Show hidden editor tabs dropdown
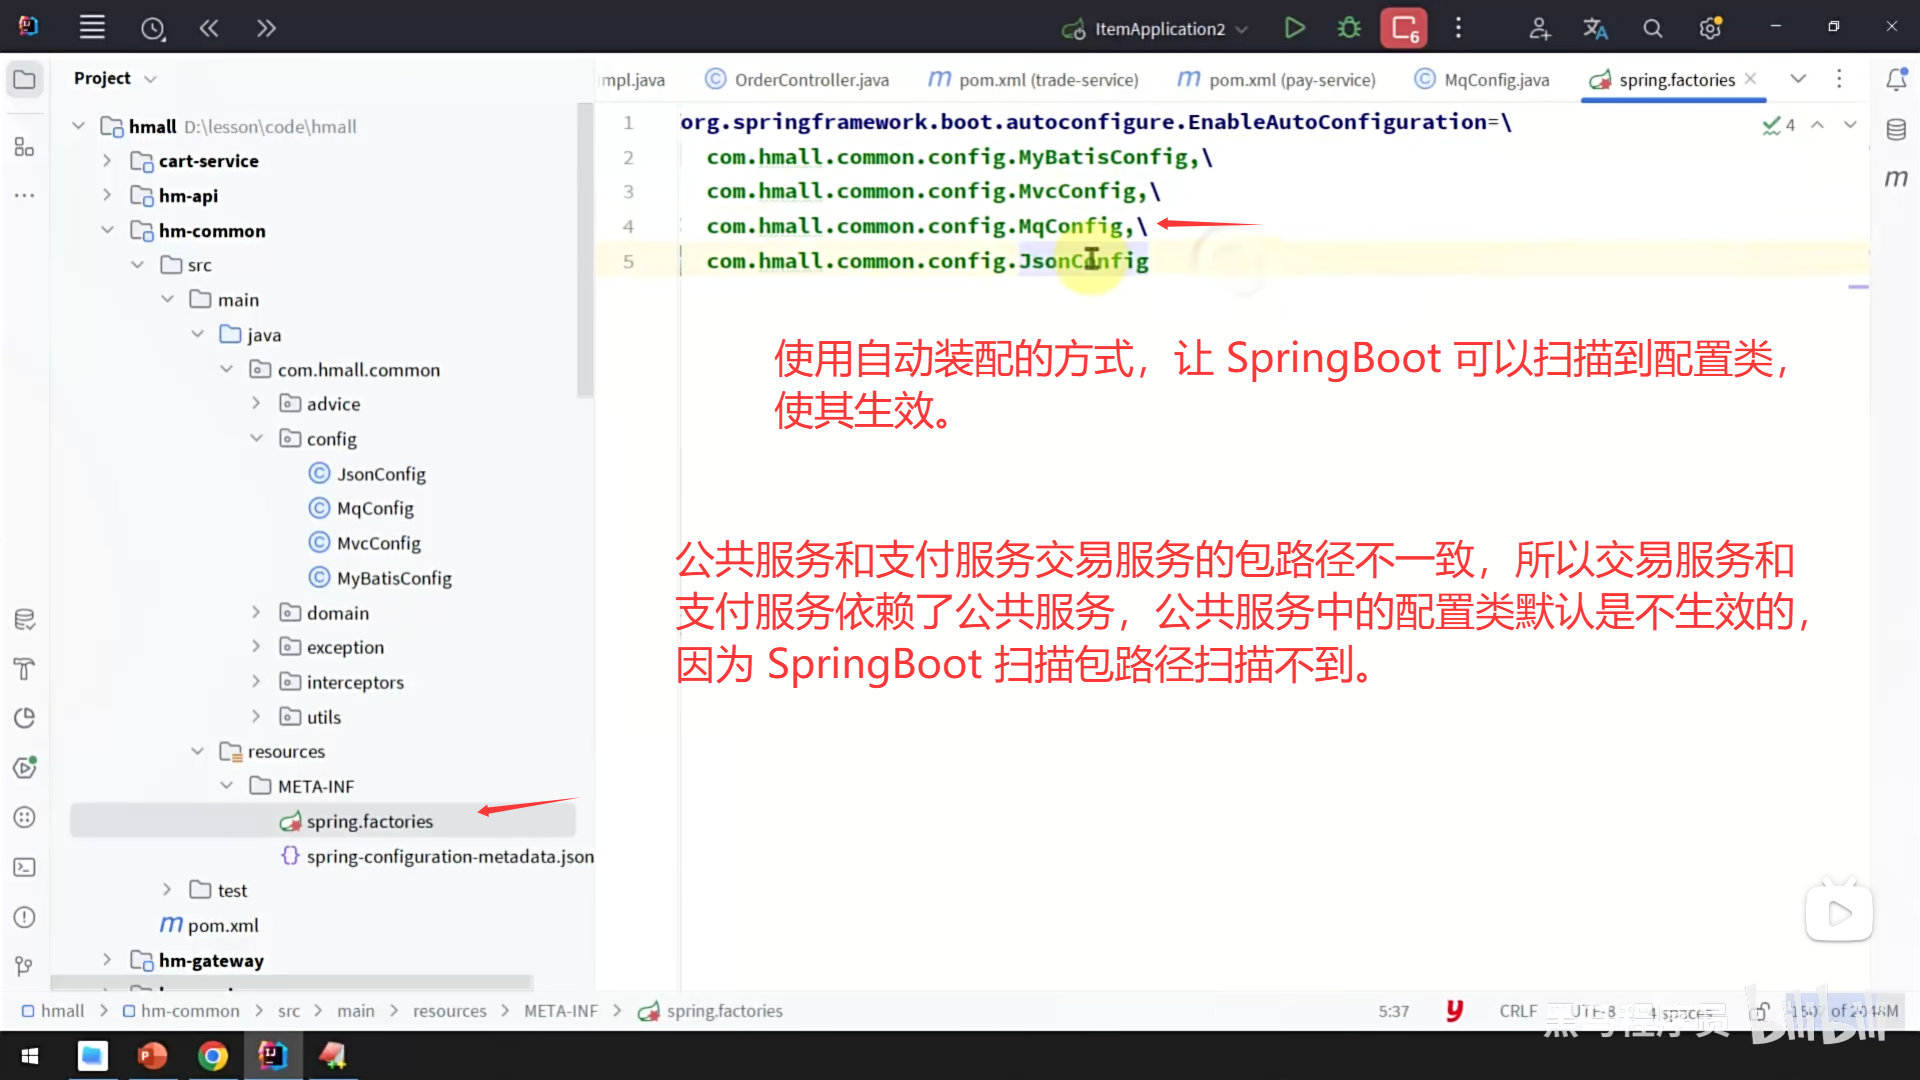The height and width of the screenshot is (1080, 1920). coord(1798,79)
